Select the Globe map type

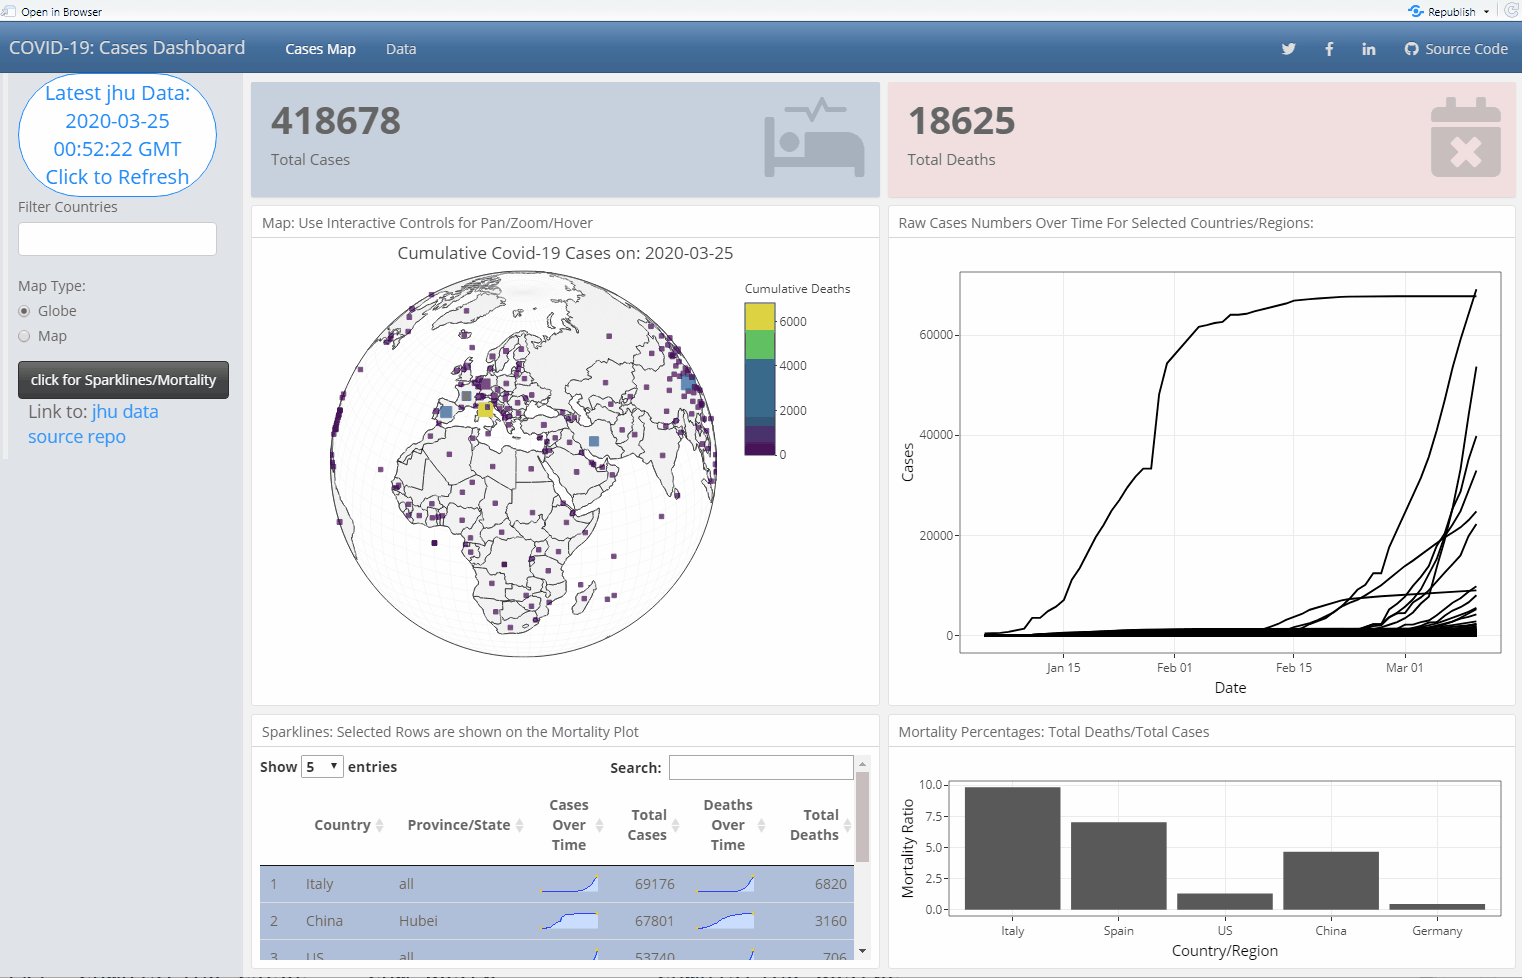(x=25, y=311)
